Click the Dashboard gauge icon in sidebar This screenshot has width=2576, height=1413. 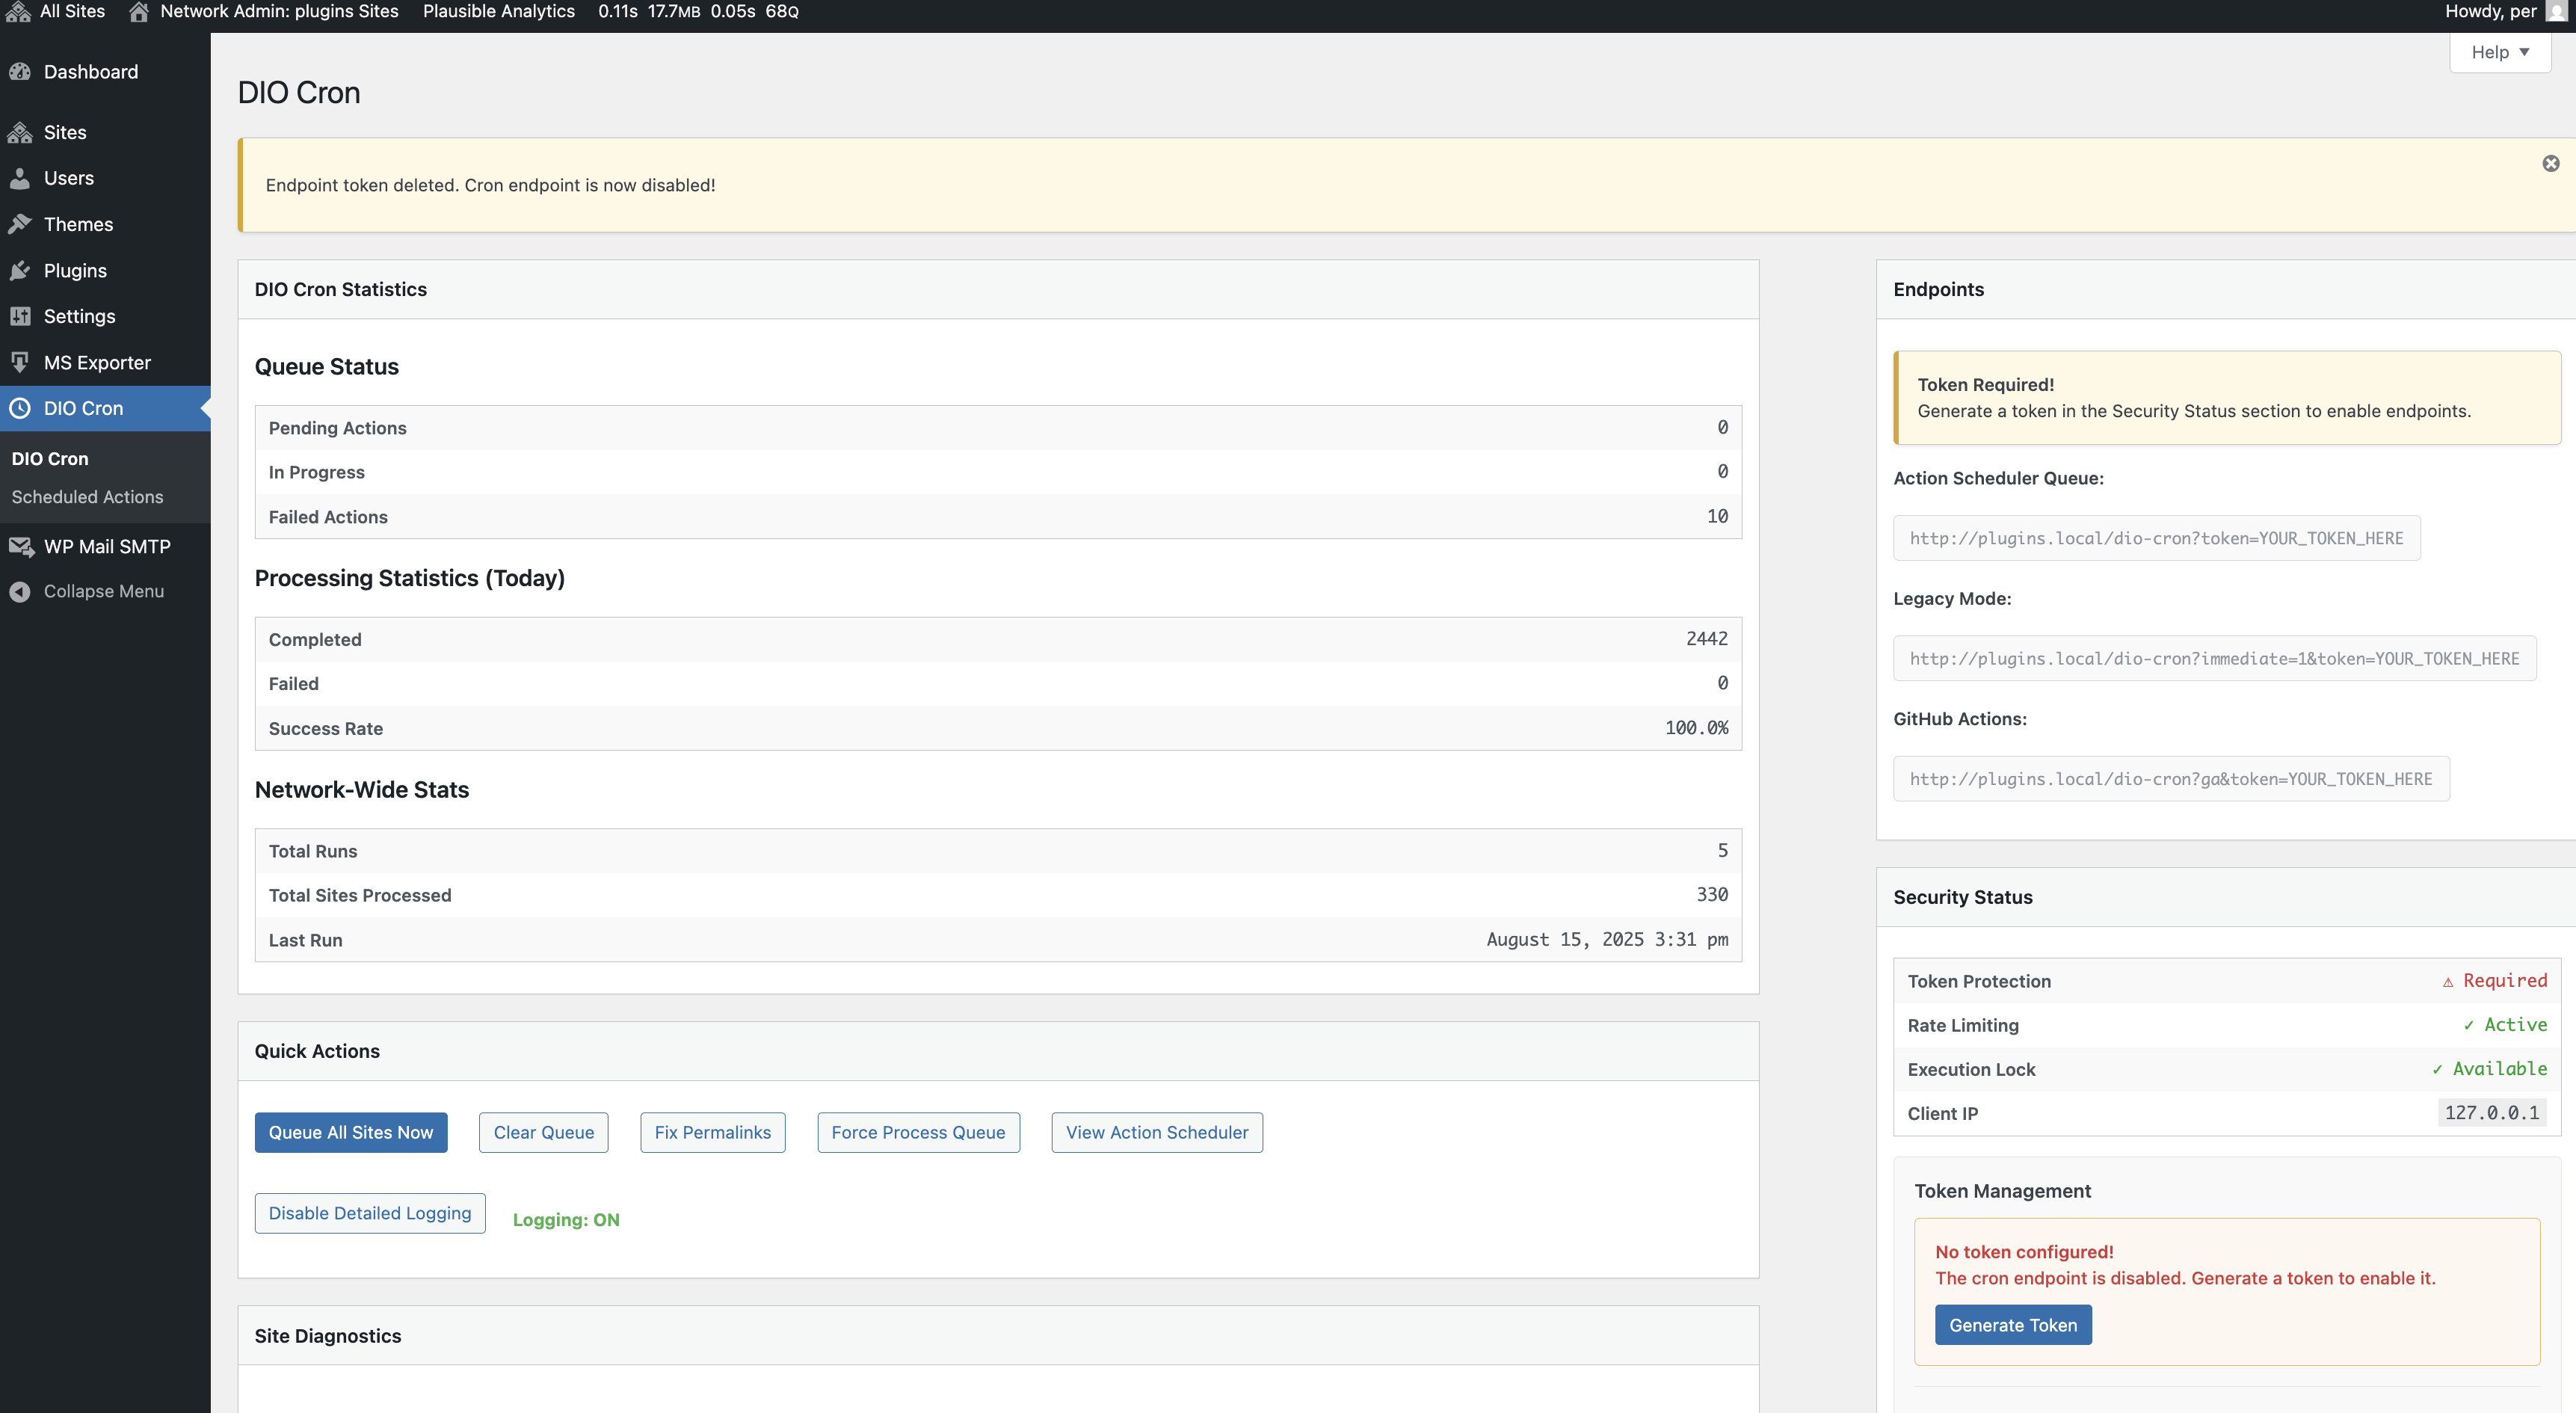(20, 72)
